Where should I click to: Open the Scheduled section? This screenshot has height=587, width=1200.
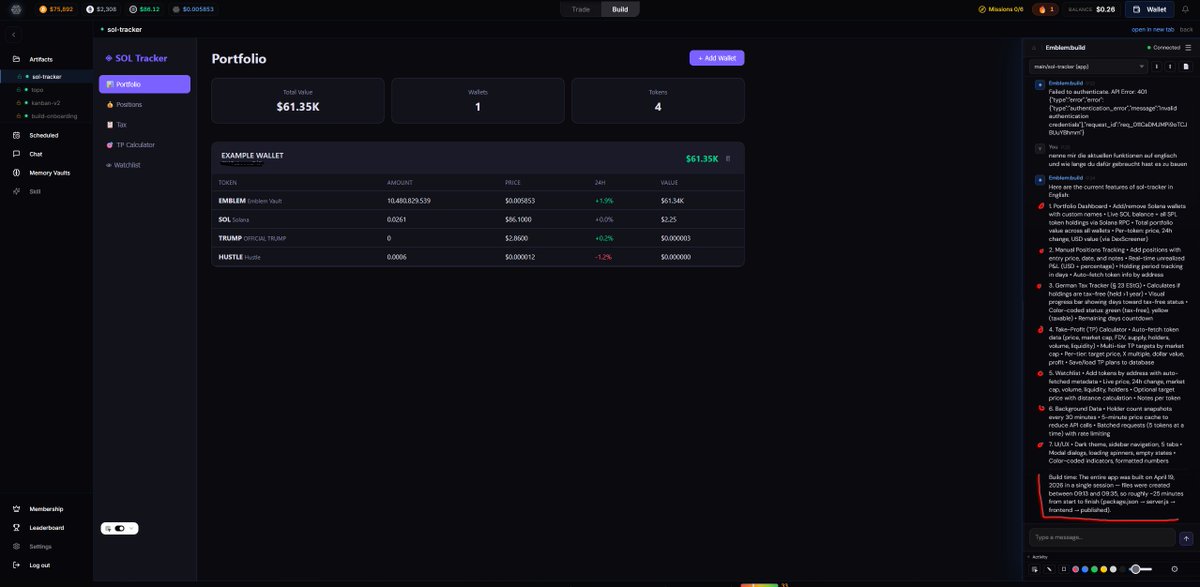(36, 135)
